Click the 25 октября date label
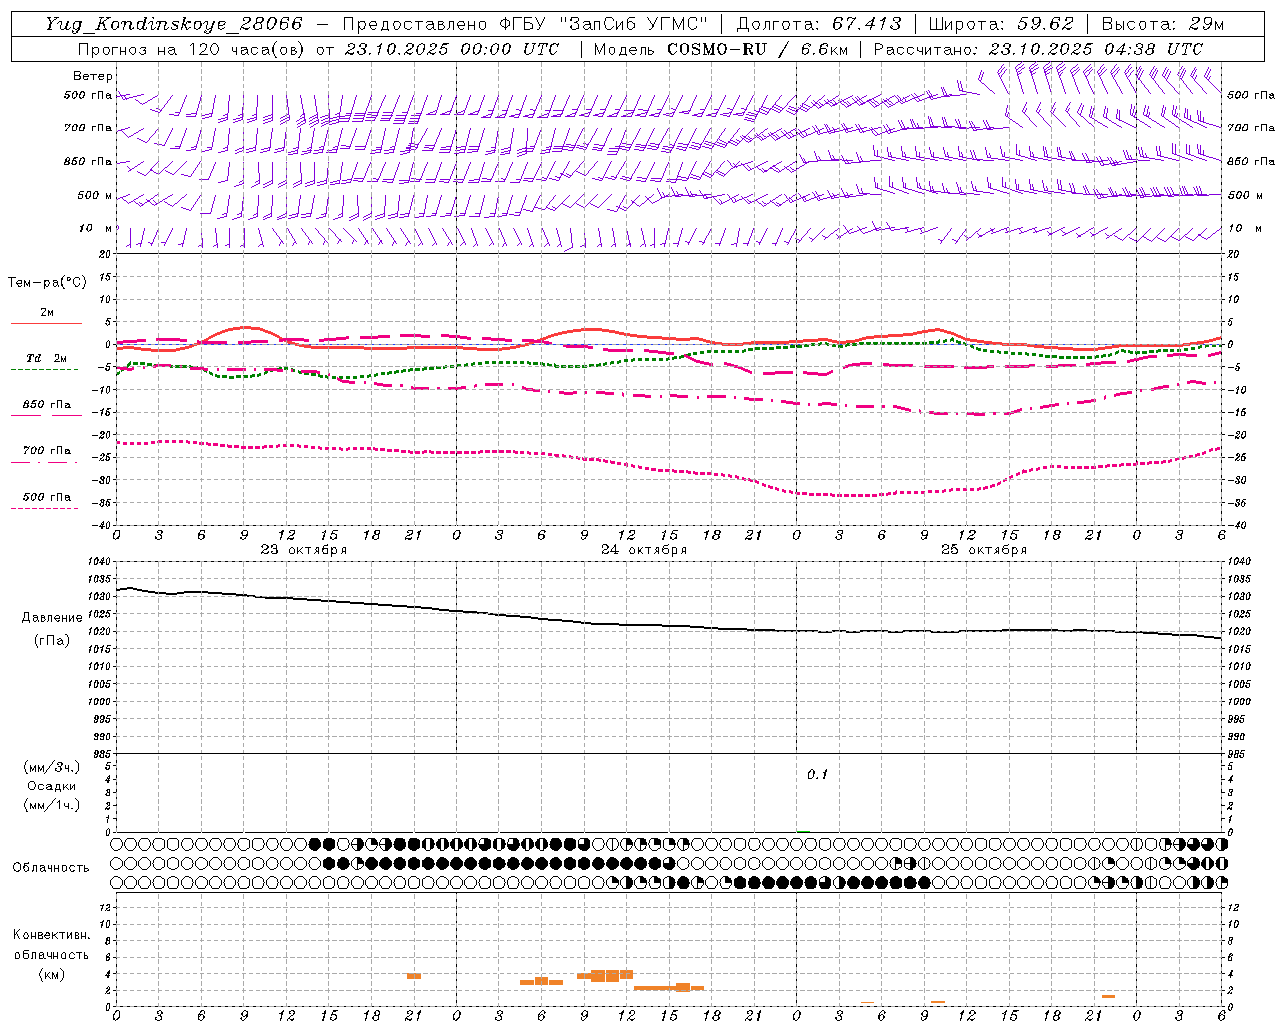 point(984,550)
